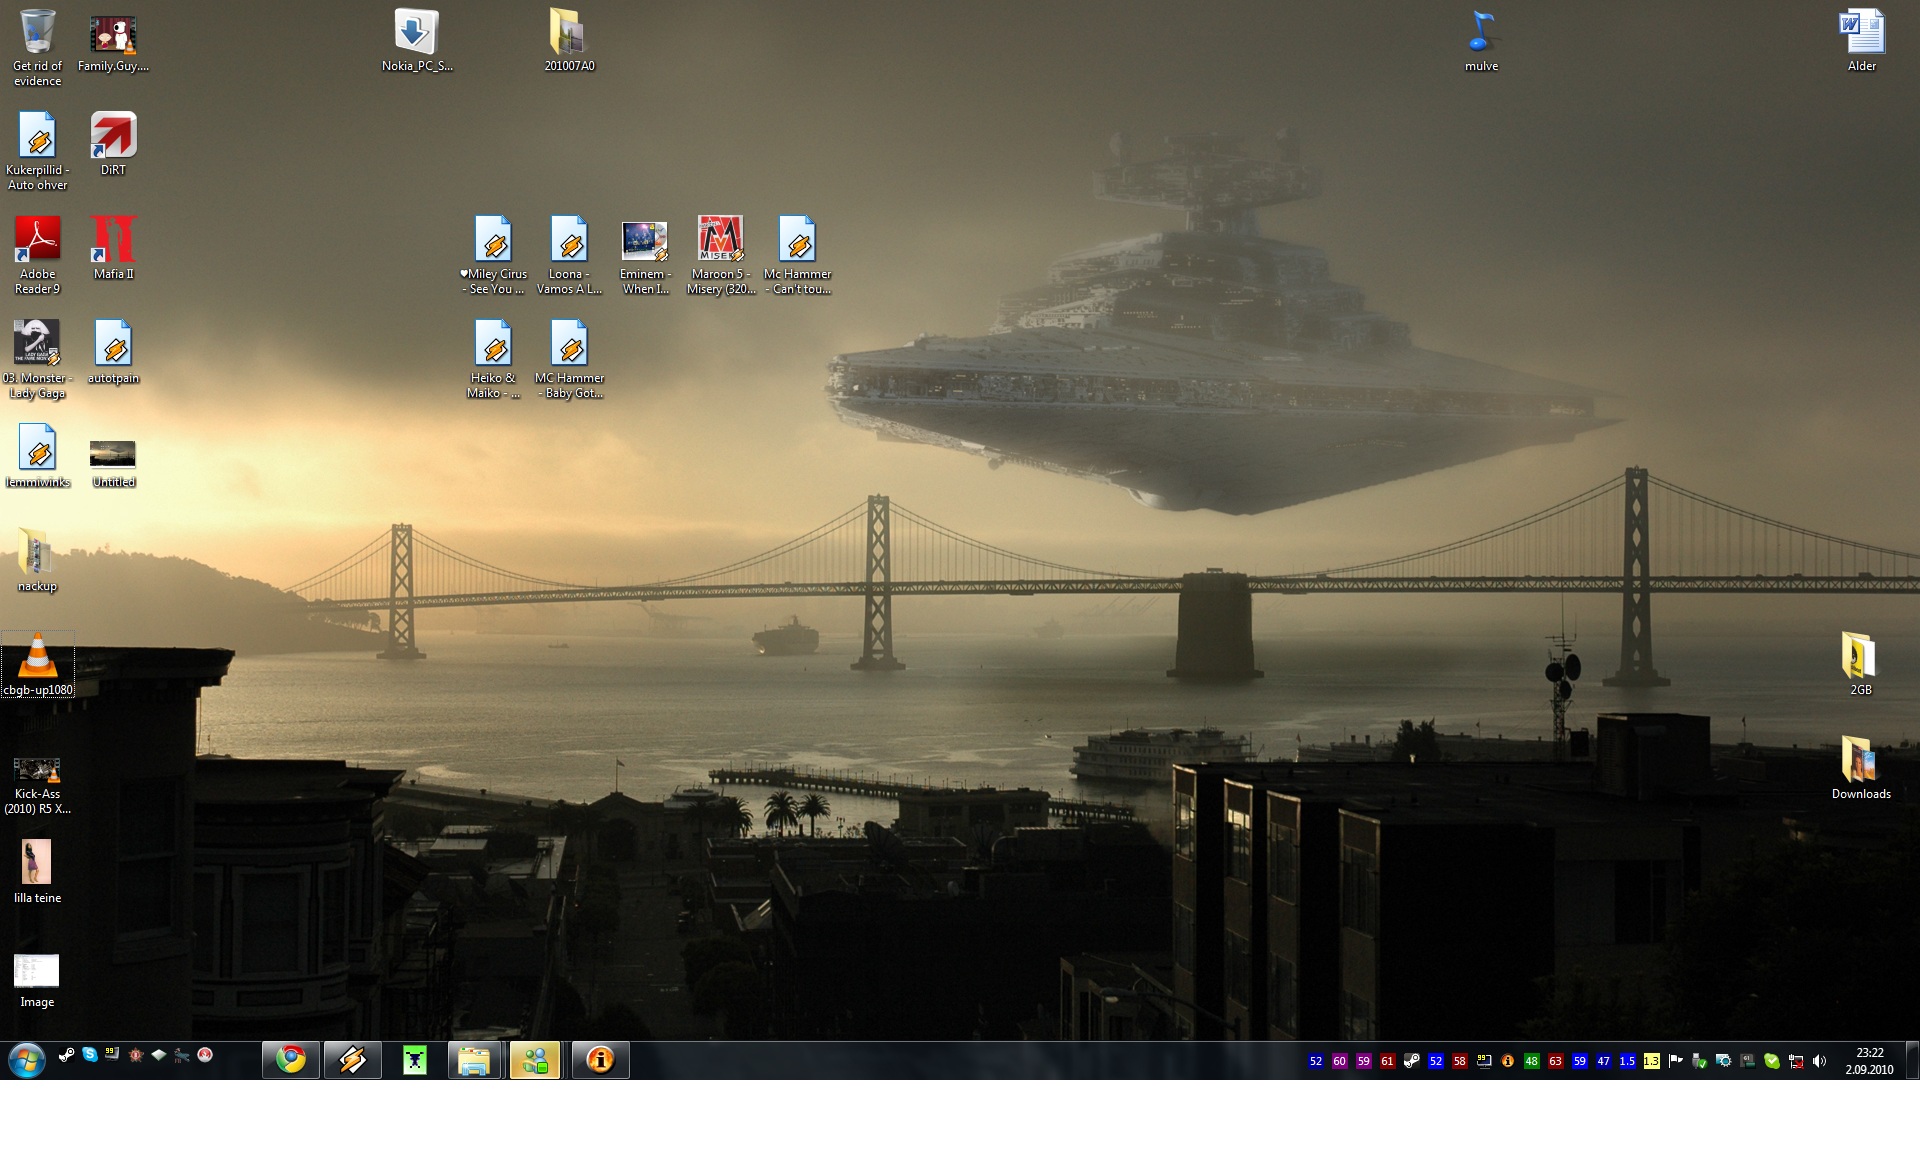1920x1167 pixels.
Task: Open network status tray icon
Action: (x=1795, y=1061)
